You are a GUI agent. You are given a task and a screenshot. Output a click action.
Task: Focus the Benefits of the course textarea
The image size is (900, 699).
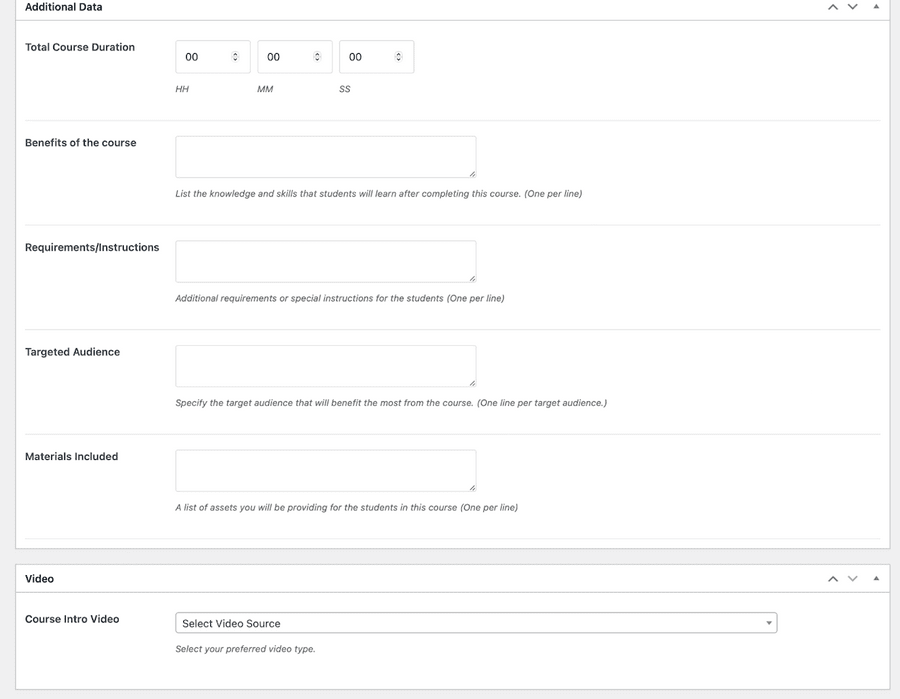tap(325, 157)
